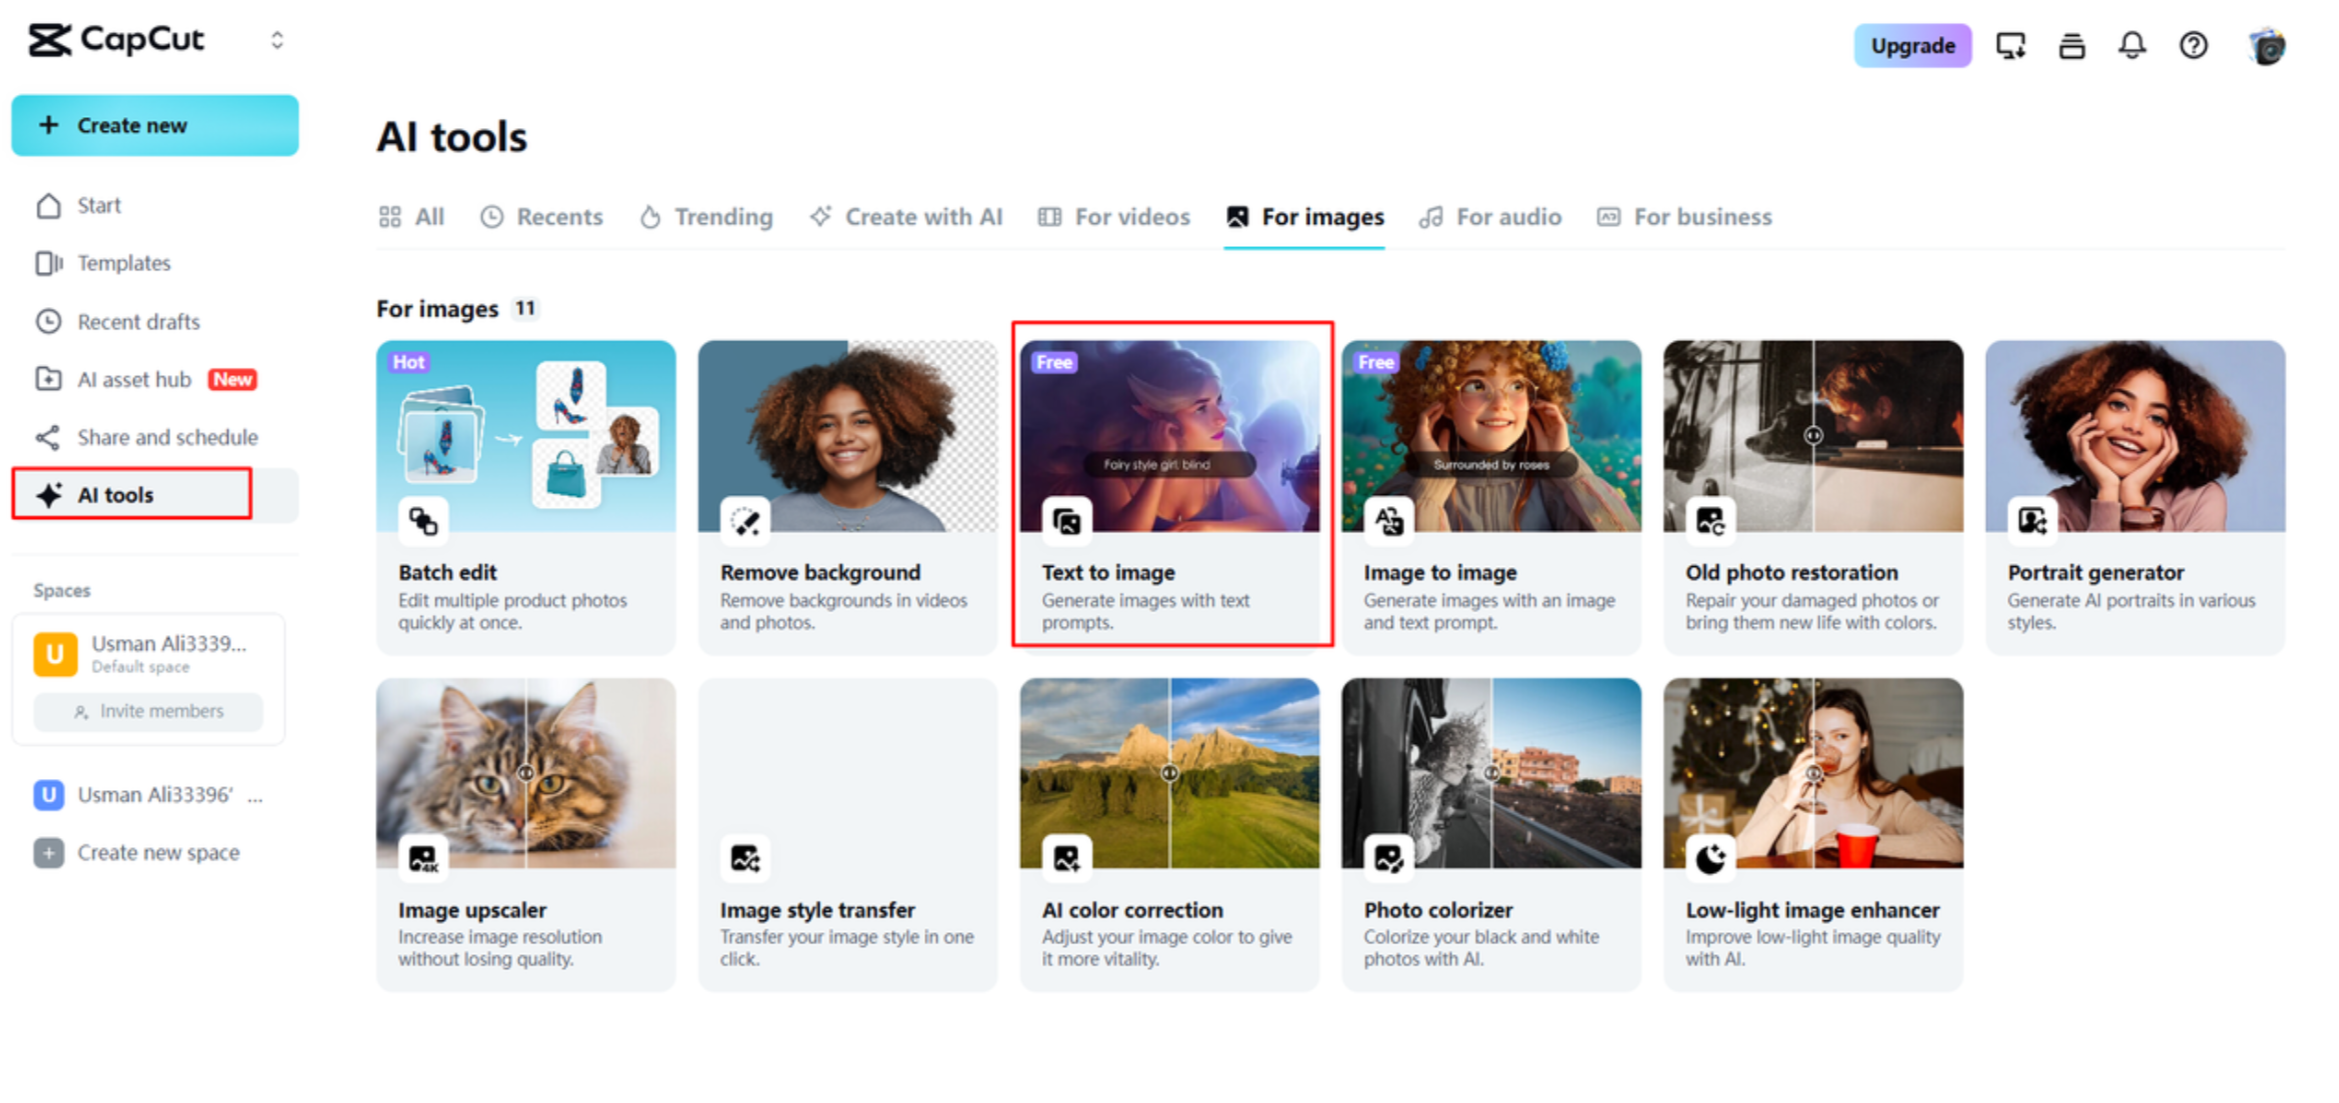2339x1103 pixels.
Task: Click the CapCut logo
Action: point(117,40)
